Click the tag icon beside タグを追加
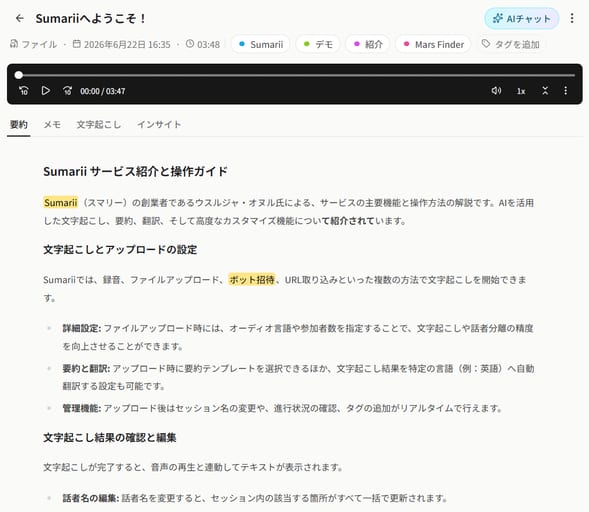 click(486, 44)
